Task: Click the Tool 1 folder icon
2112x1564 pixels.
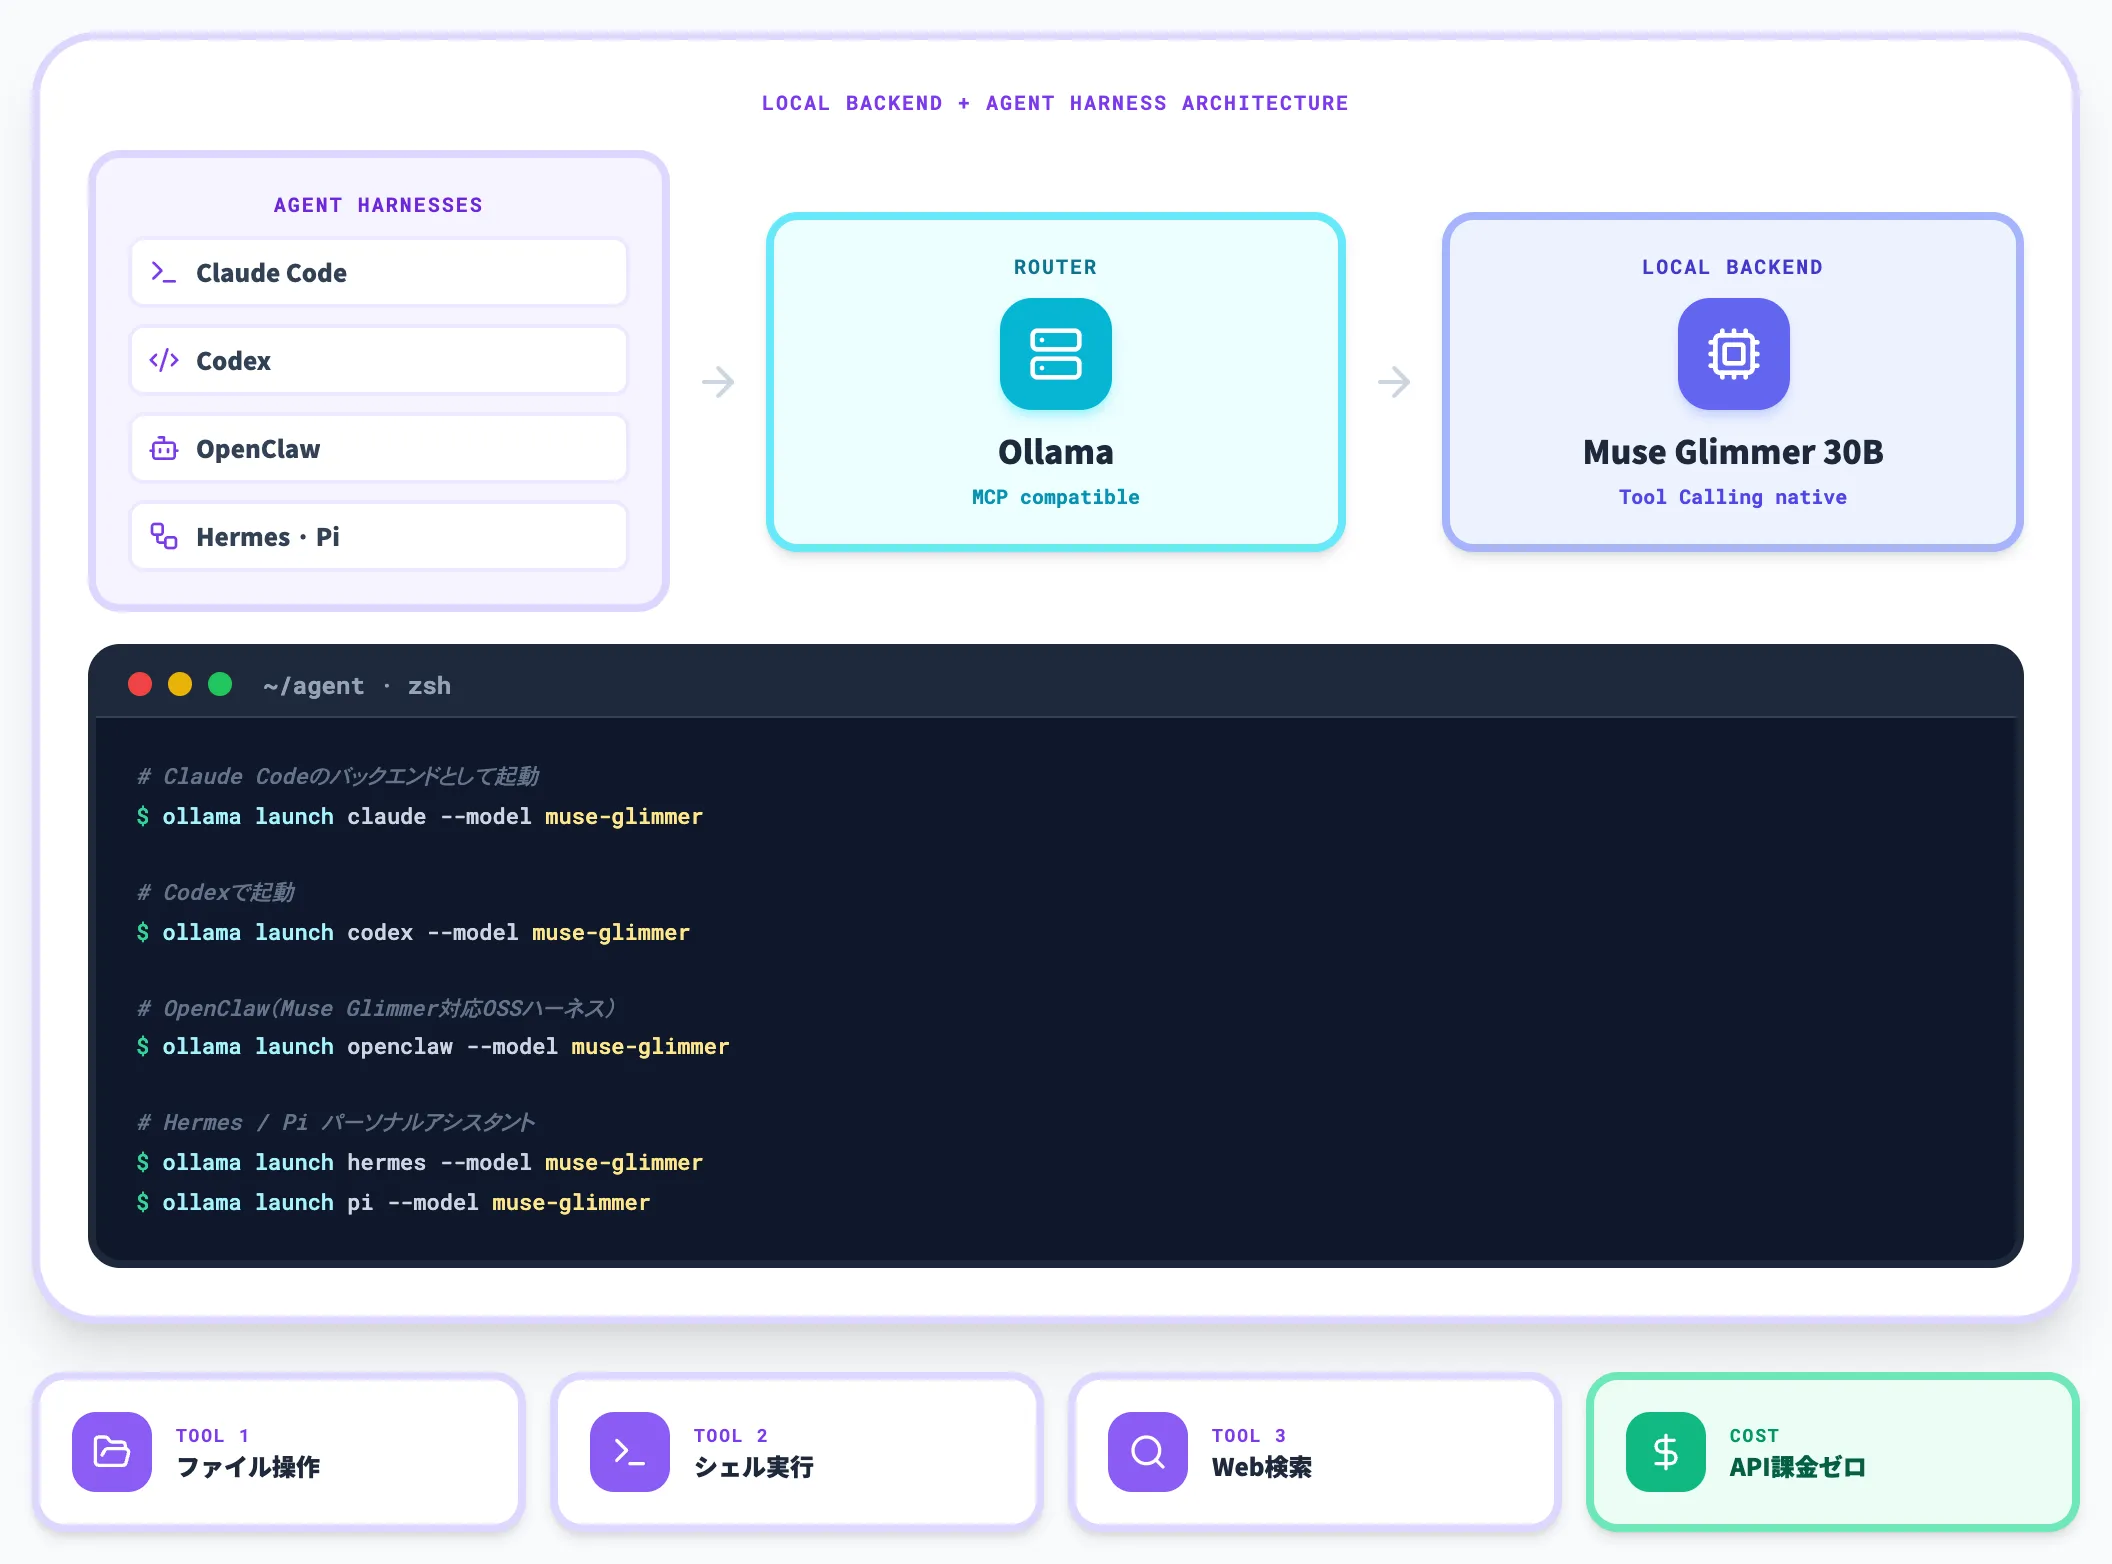Action: click(112, 1451)
